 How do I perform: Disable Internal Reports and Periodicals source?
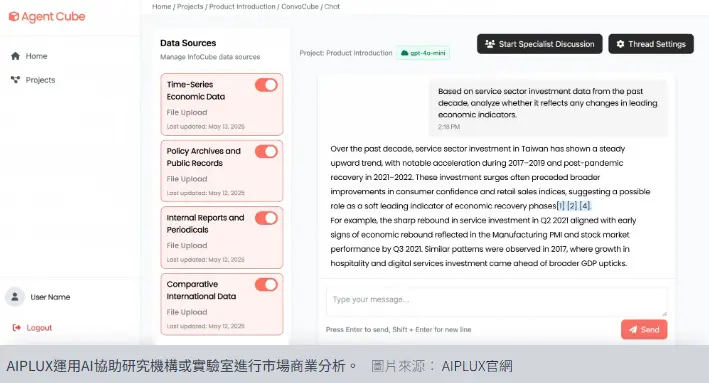(x=266, y=218)
